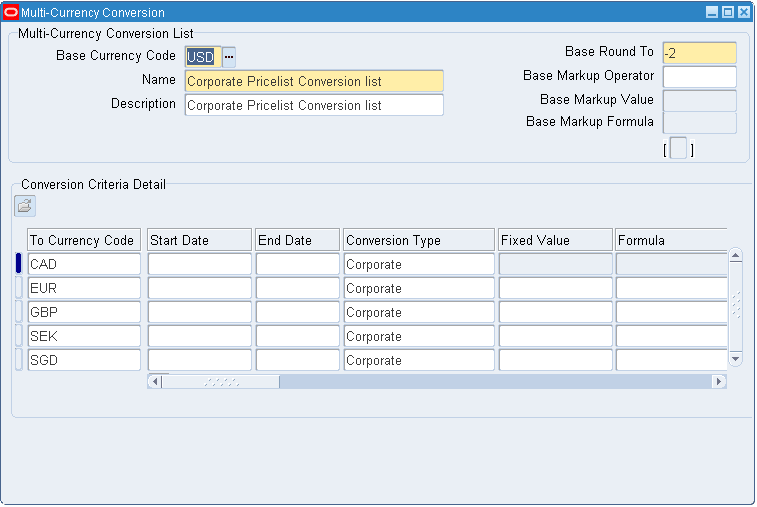
Task: Click the Start Date cell for EUR
Action: point(199,288)
